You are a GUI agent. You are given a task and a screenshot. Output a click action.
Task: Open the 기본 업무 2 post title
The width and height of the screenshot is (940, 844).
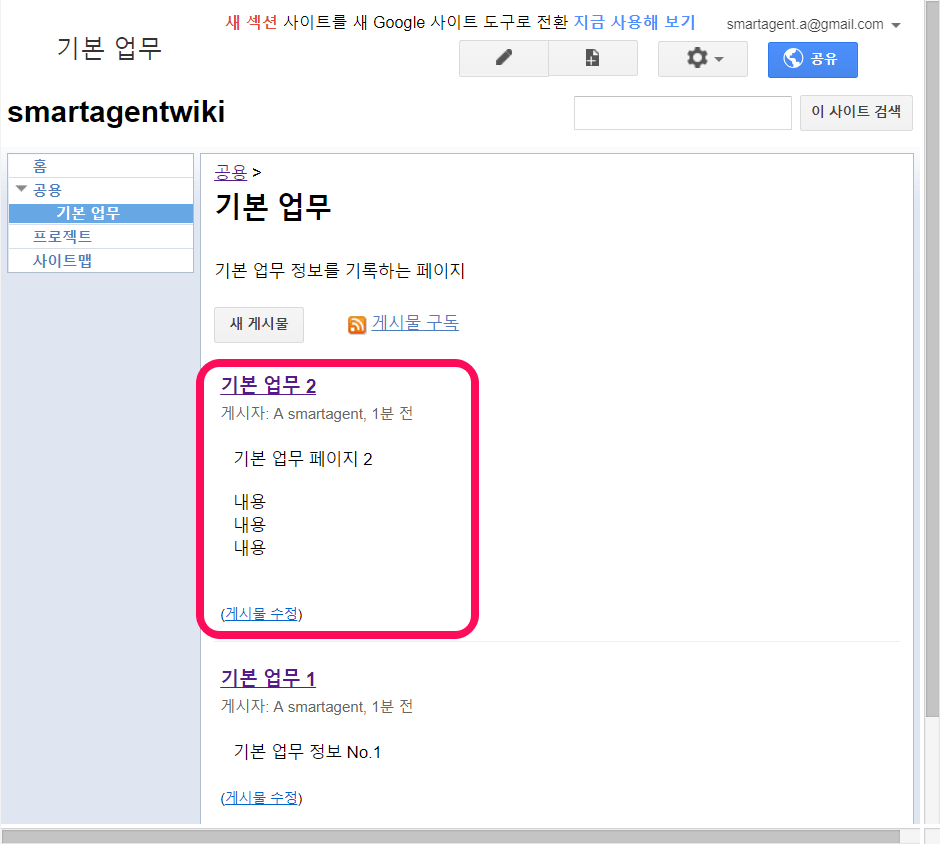268,386
